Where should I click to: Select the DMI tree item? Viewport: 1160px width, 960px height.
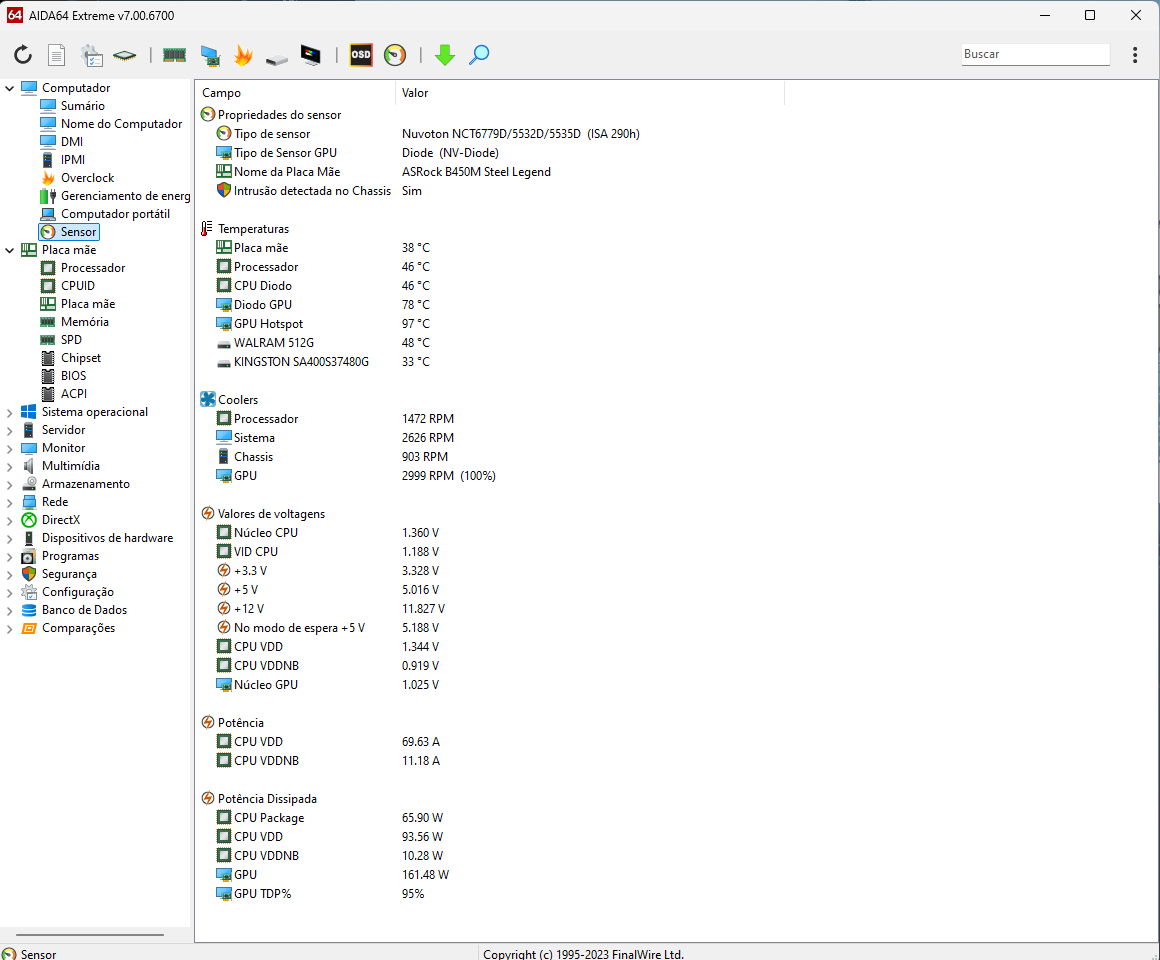(72, 142)
